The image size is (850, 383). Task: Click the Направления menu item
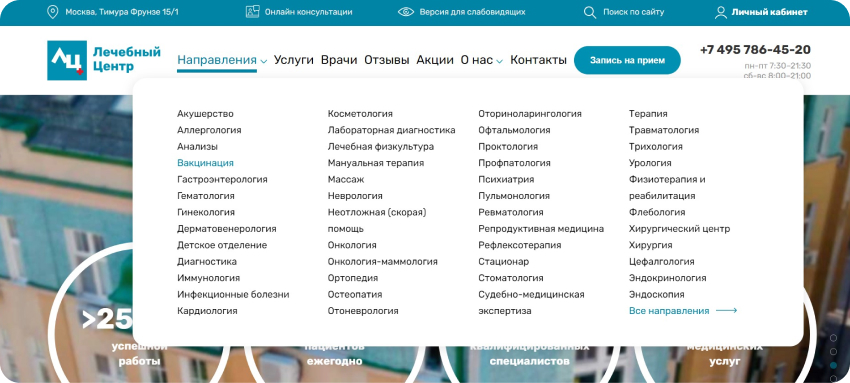point(217,60)
